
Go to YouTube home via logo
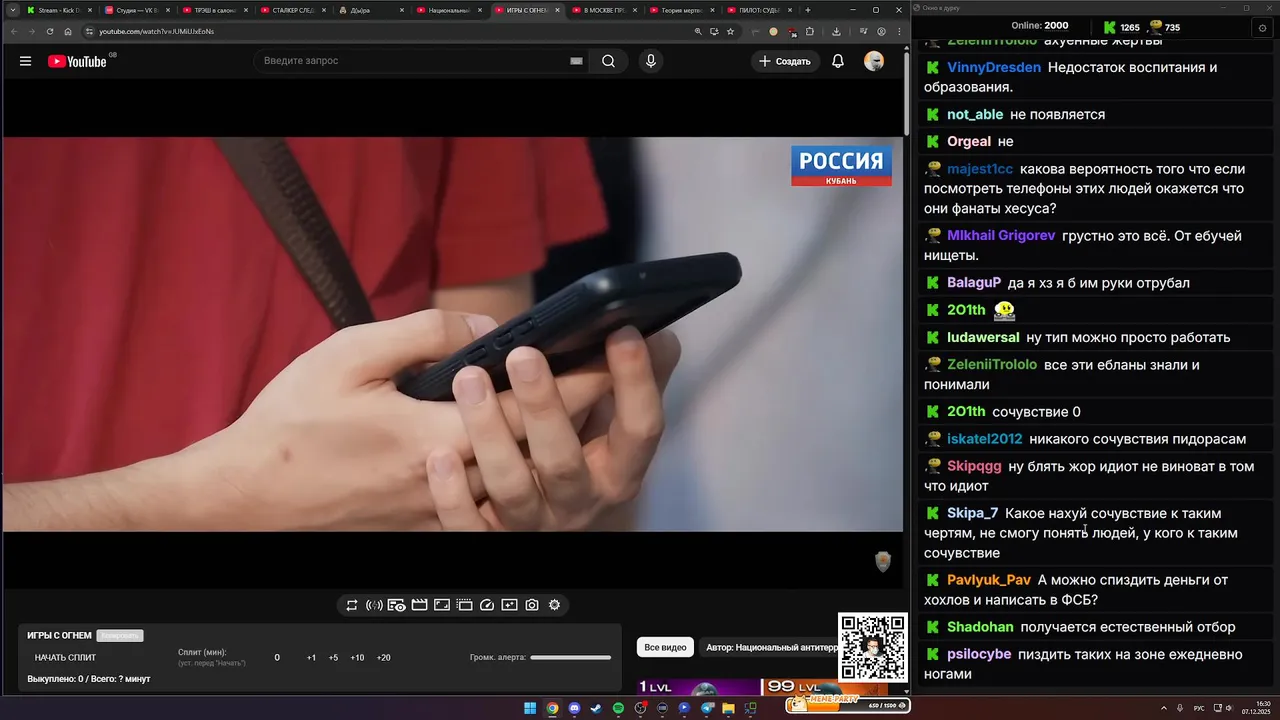pyautogui.click(x=77, y=61)
